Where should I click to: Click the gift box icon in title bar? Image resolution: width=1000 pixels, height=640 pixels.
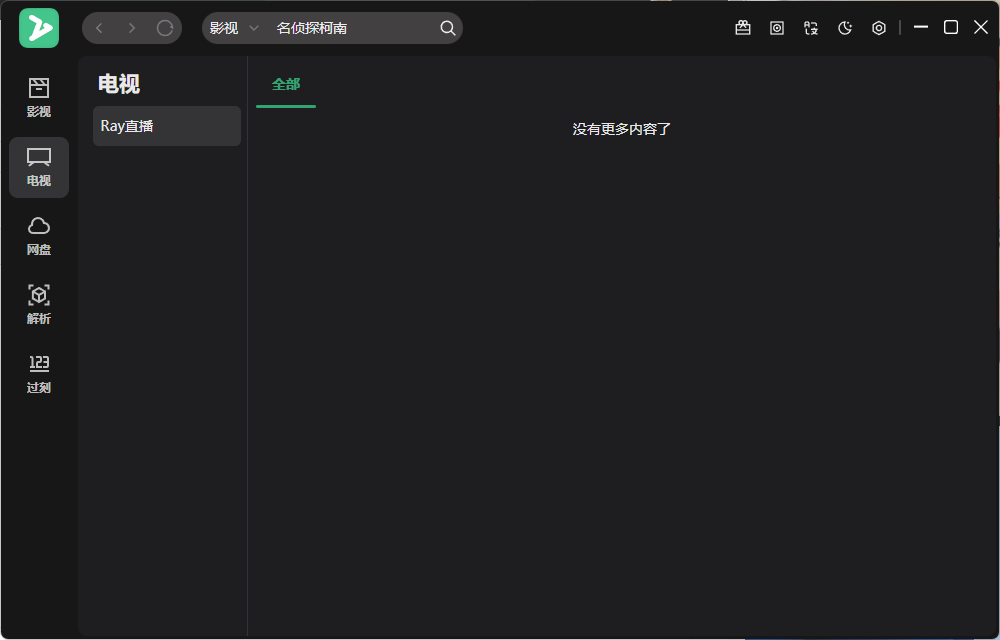tap(742, 28)
